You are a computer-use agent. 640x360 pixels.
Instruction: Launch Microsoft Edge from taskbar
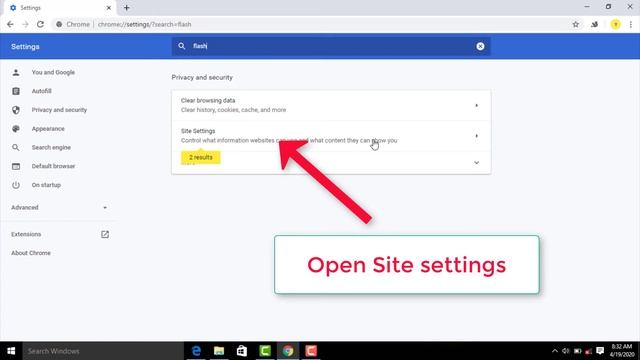point(196,351)
